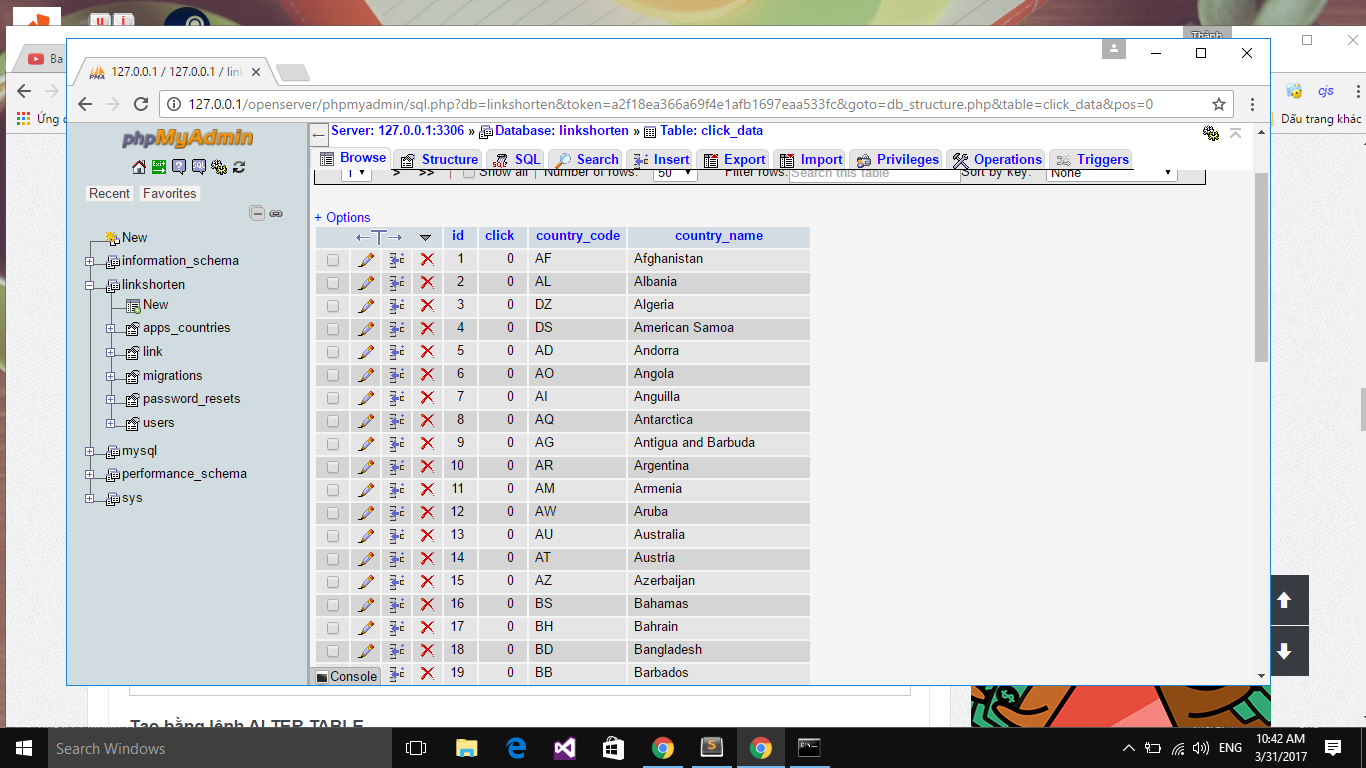This screenshot has height=768, width=1366.
Task: Click the green exit/logout icon in sidebar
Action: [159, 167]
